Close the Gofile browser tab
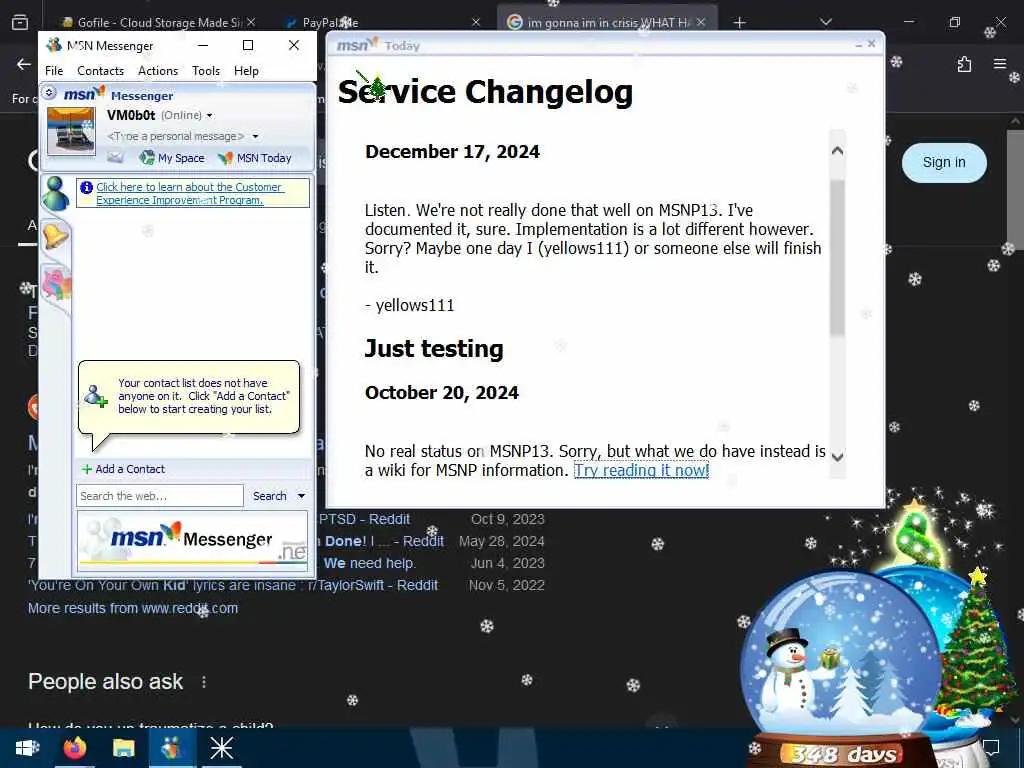Viewport: 1024px width, 768px height. [x=251, y=22]
